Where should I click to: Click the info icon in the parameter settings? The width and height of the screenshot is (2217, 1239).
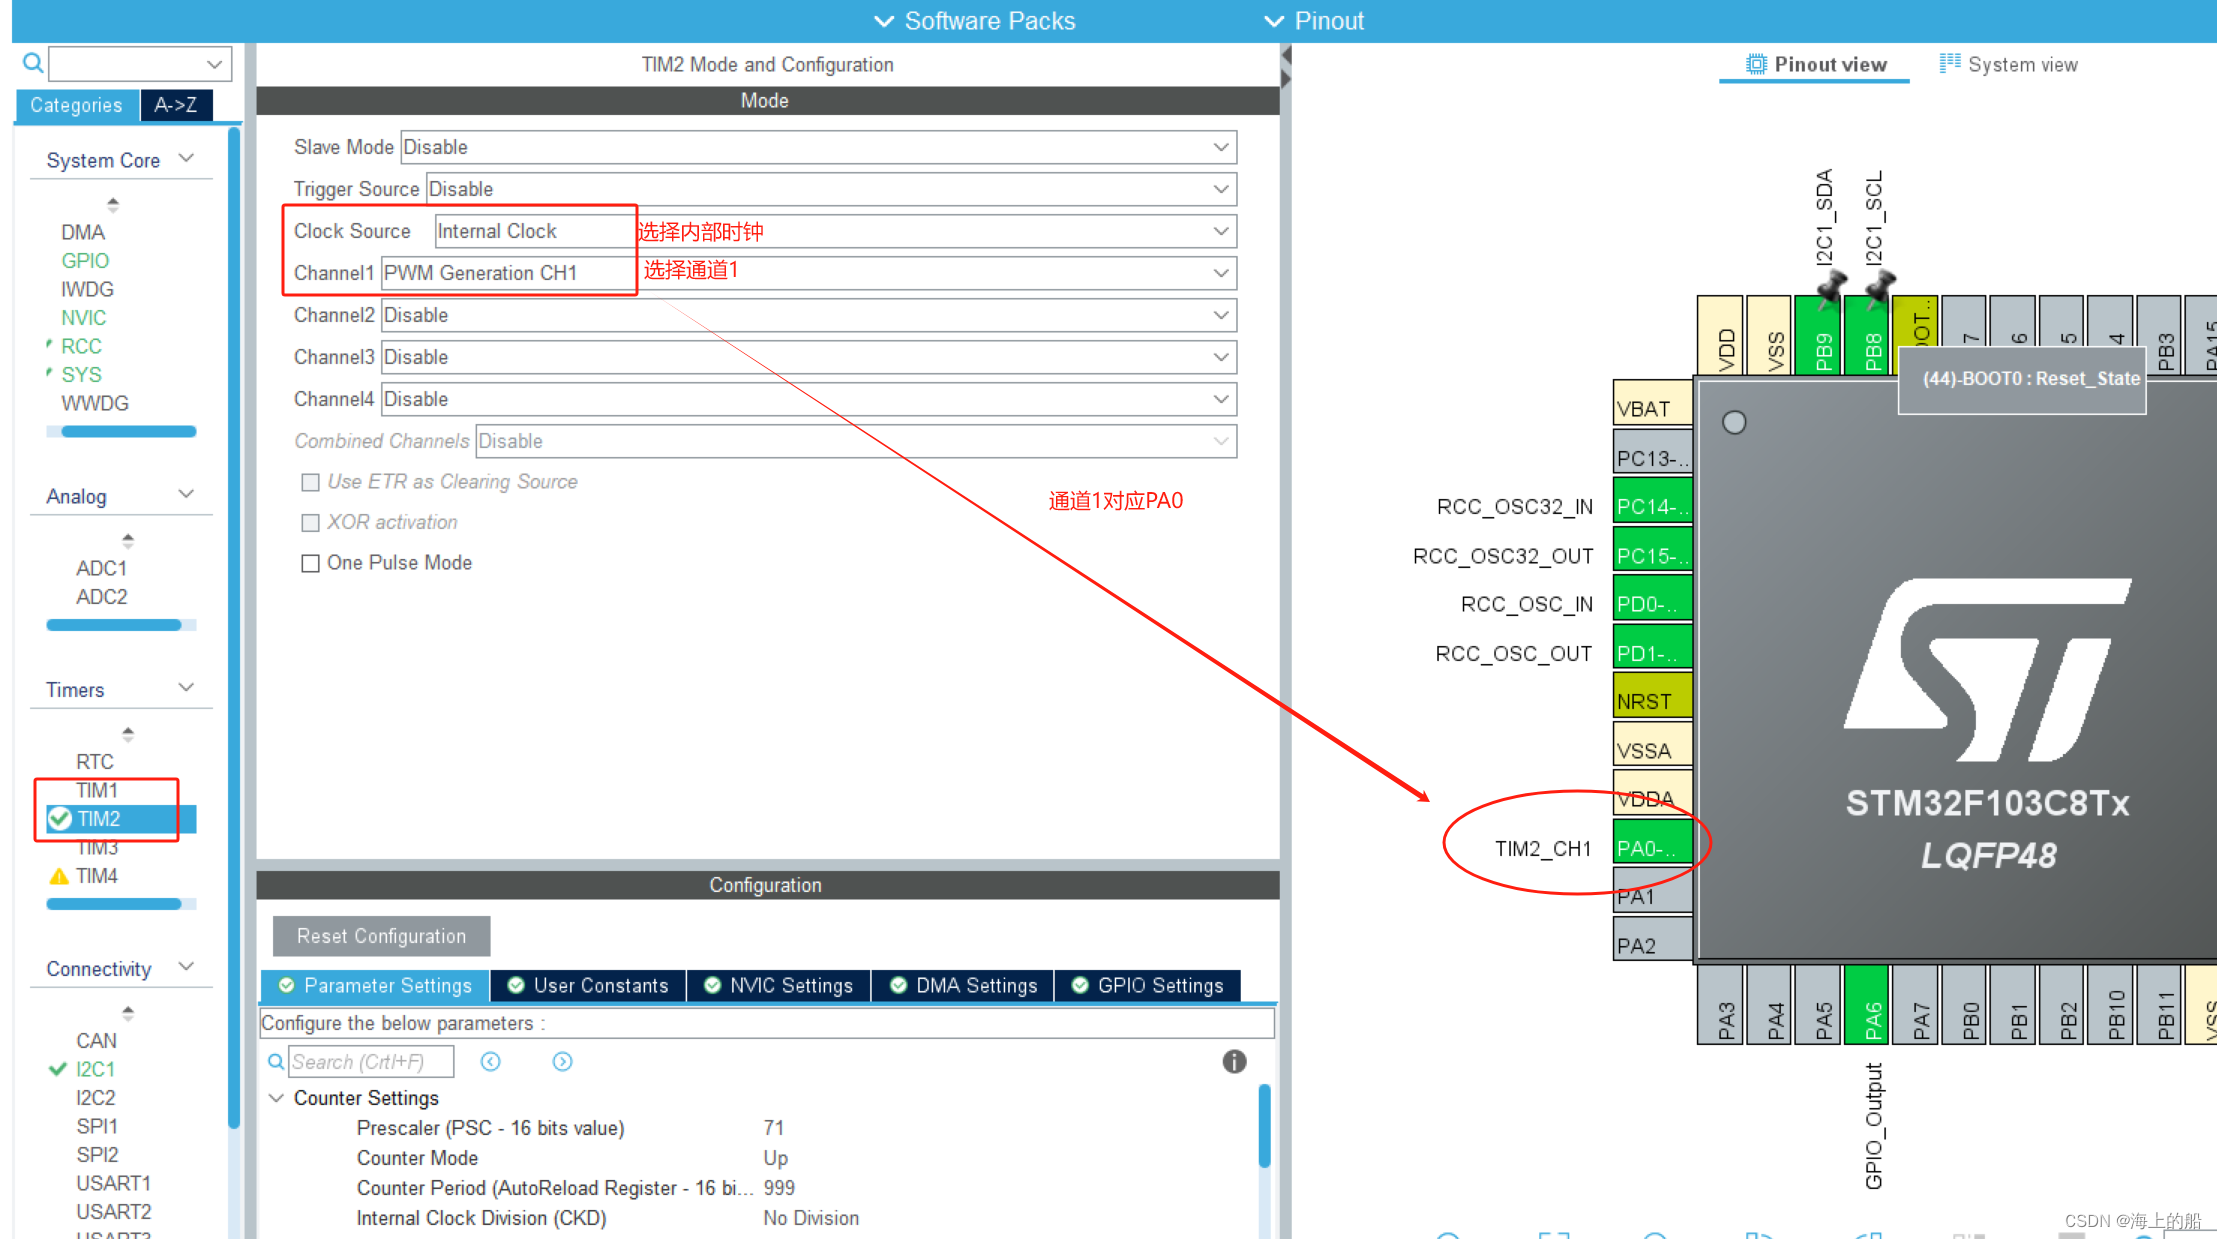(x=1234, y=1061)
